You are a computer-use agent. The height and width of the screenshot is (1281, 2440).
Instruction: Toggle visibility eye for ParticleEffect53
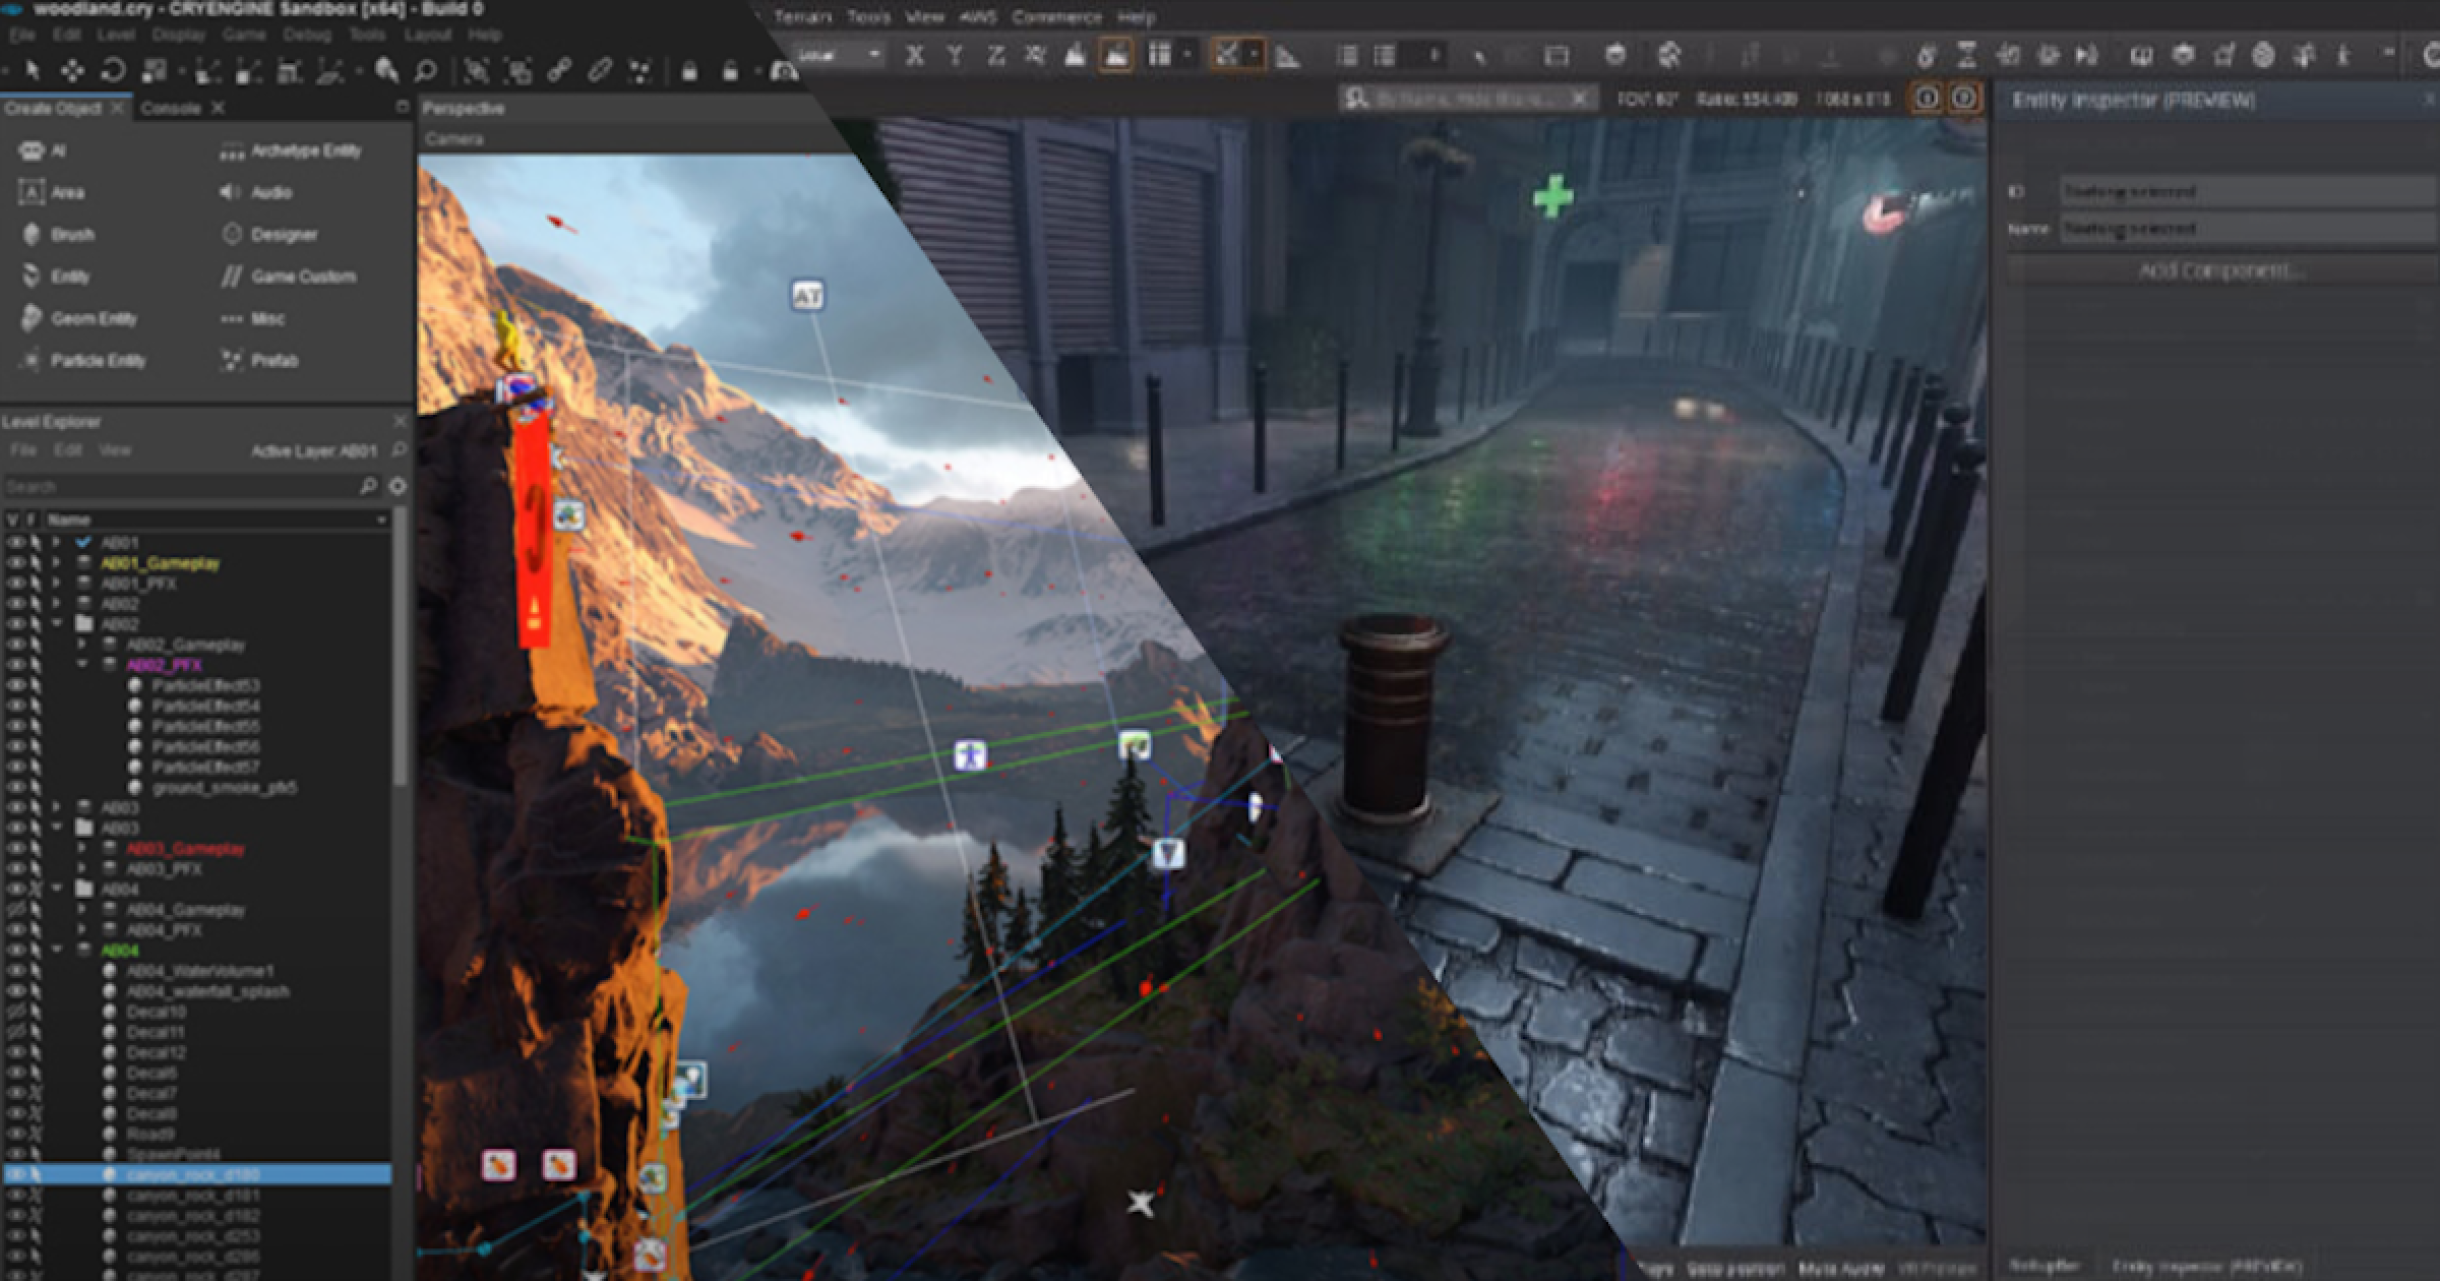[15, 686]
